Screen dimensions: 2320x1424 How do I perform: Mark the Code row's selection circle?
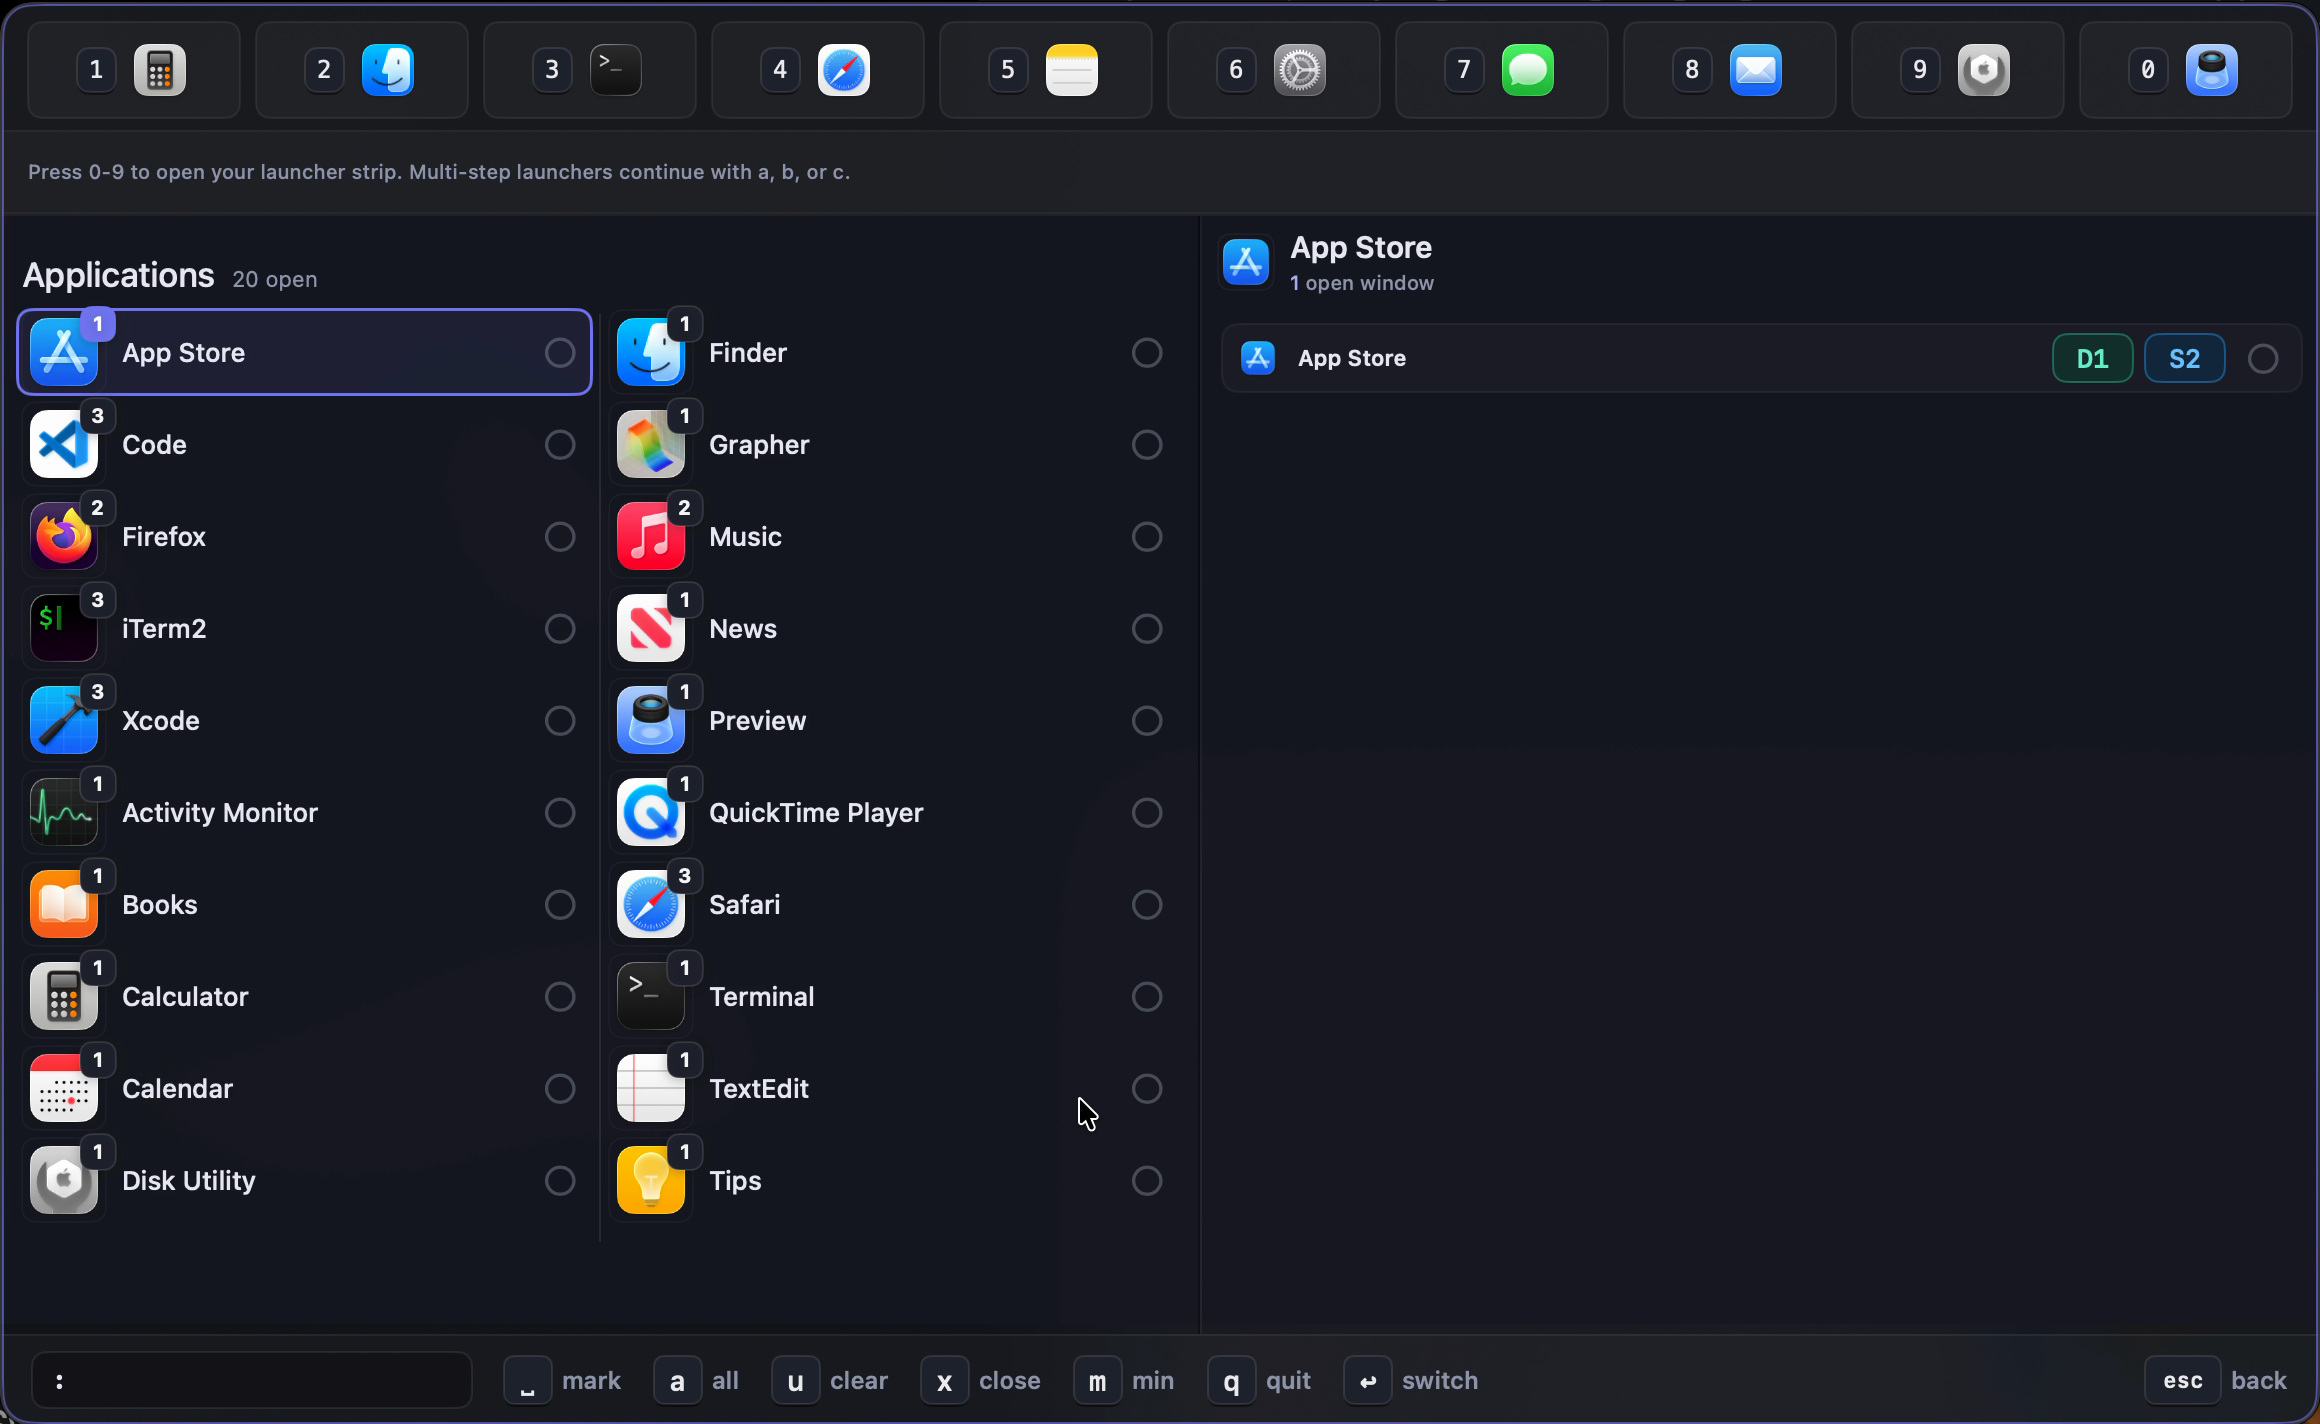(560, 445)
